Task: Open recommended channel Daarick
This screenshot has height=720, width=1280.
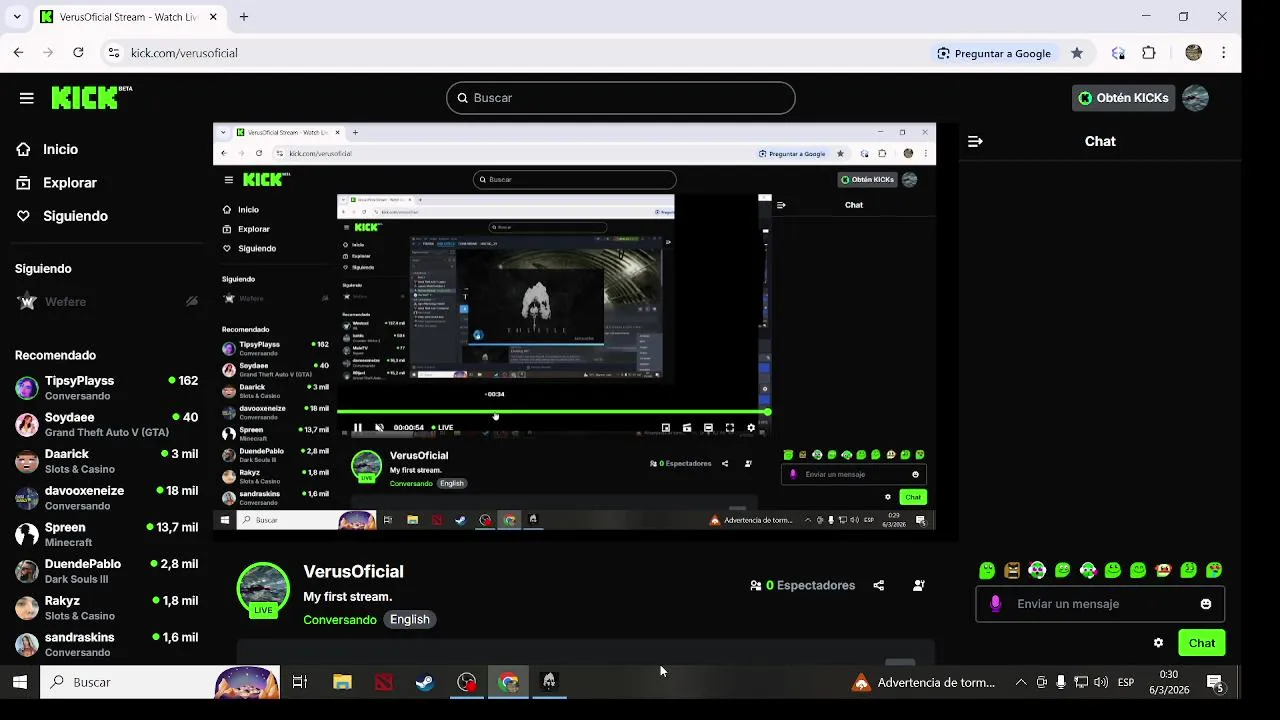Action: [x=106, y=461]
